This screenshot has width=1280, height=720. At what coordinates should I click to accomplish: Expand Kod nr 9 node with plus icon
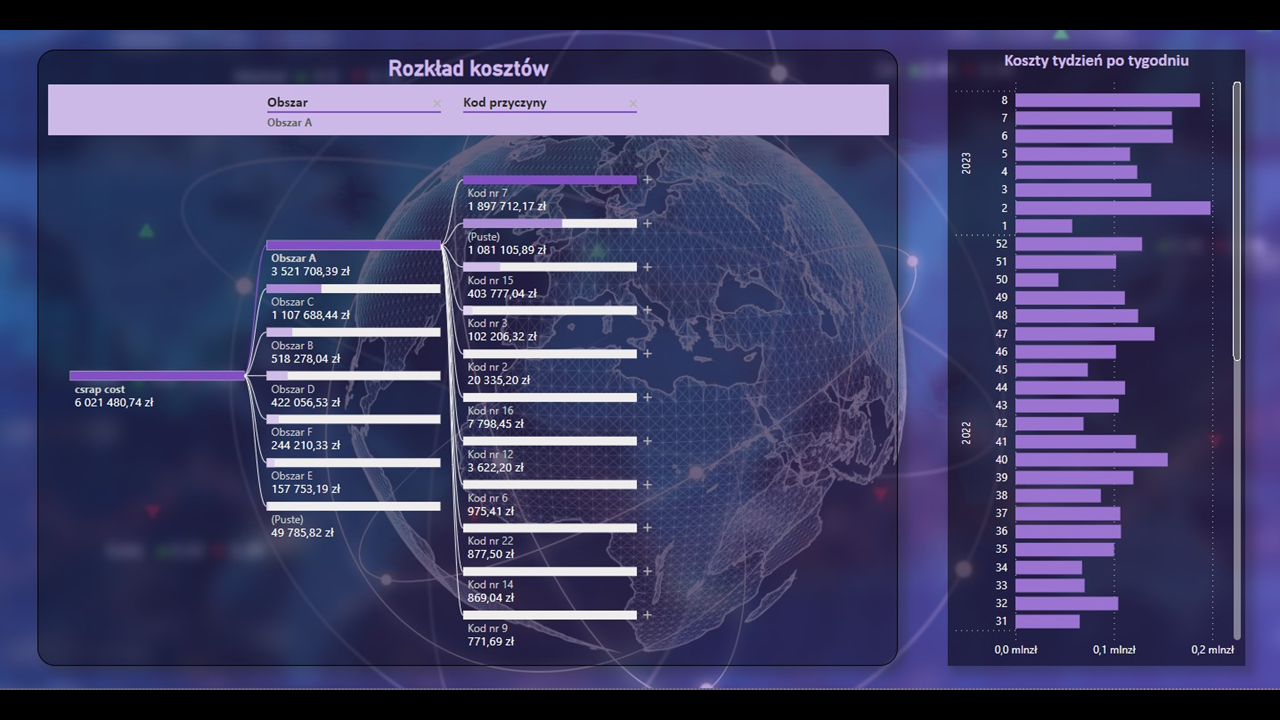point(647,615)
